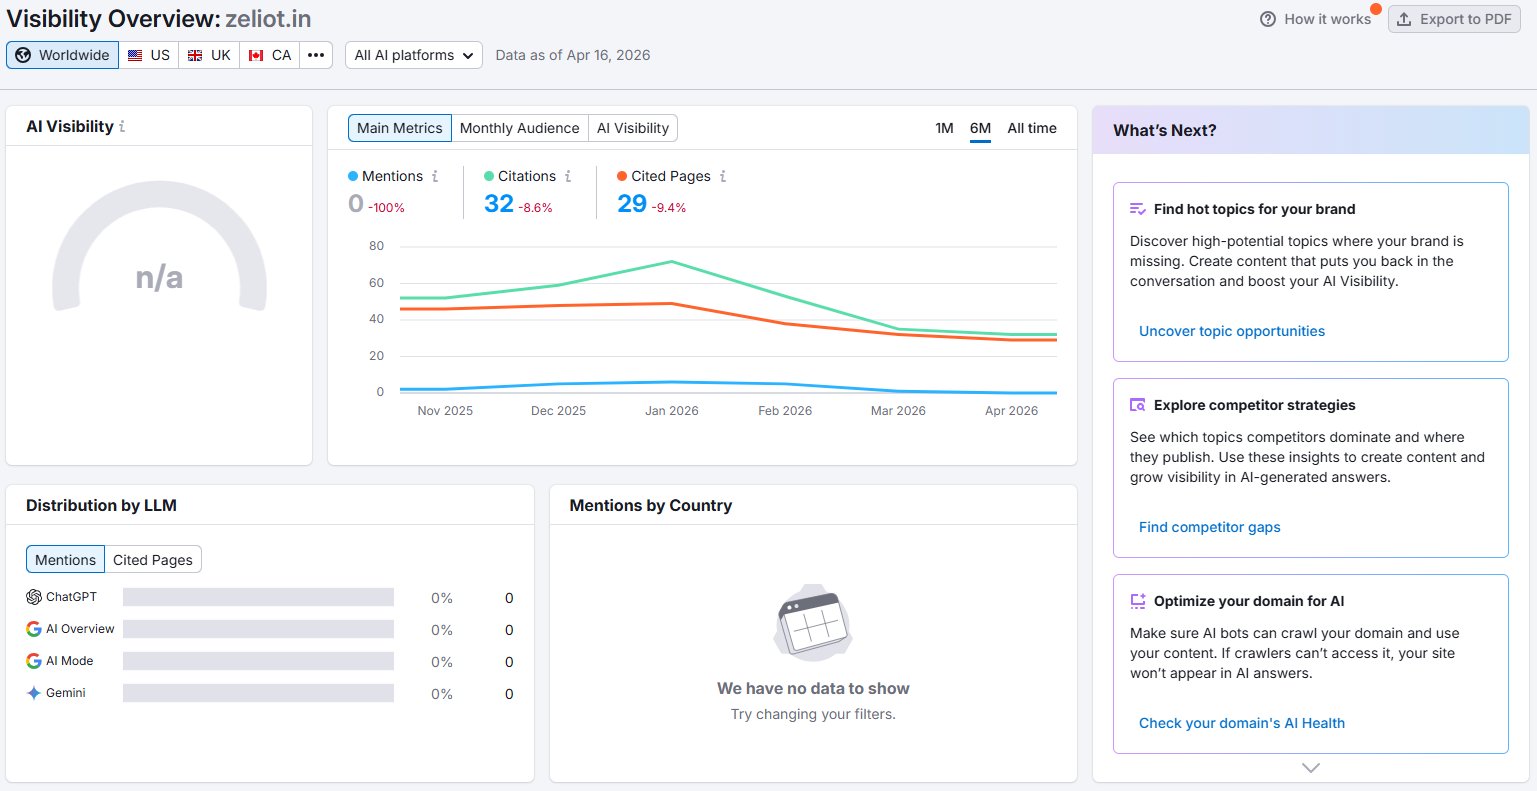
Task: Switch to chart AI Visibility tab
Action: tap(633, 128)
